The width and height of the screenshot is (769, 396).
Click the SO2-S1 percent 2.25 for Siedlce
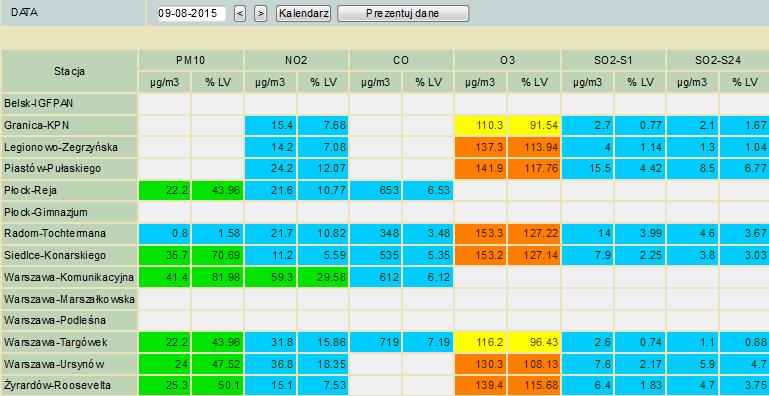coord(640,255)
